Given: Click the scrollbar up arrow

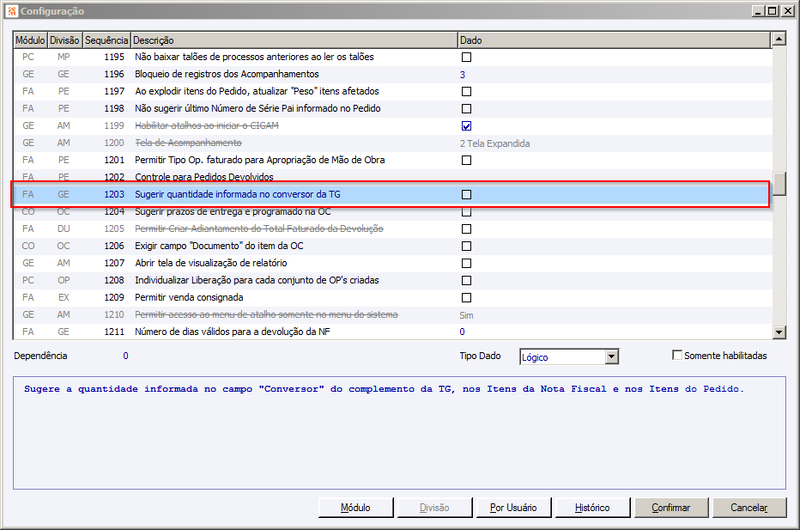Looking at the screenshot, I should (x=779, y=39).
